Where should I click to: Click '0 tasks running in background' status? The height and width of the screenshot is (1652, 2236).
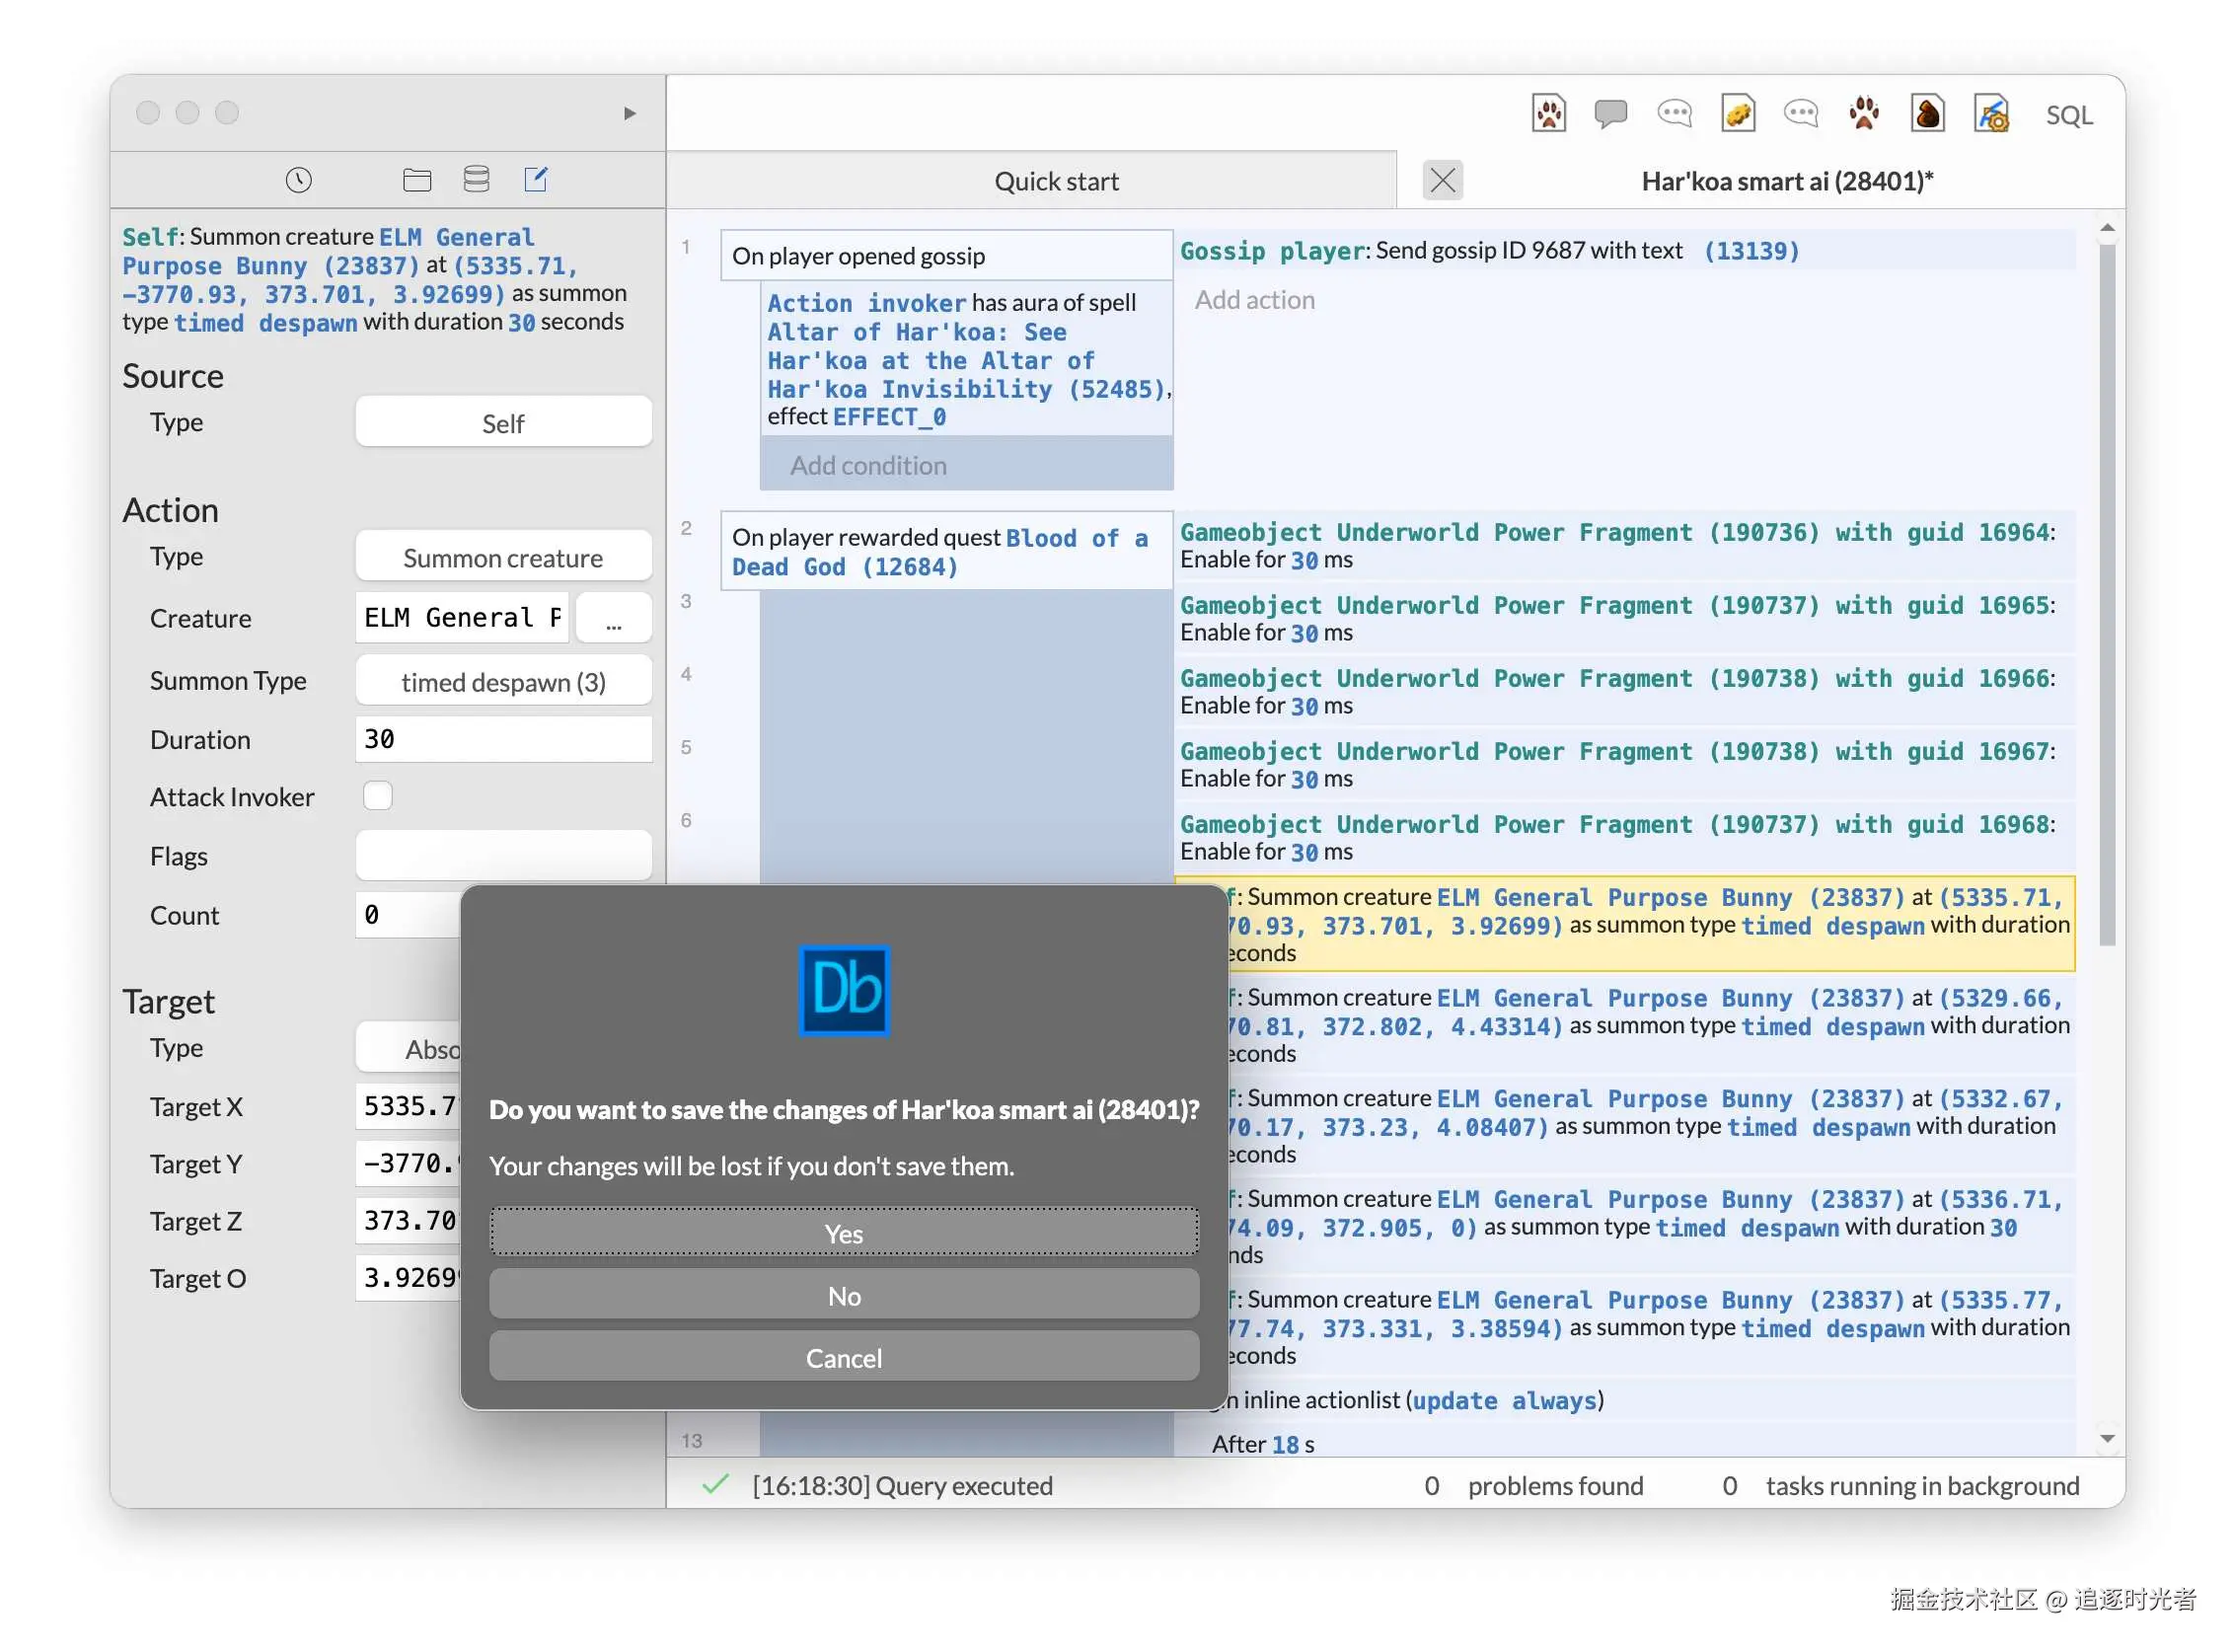point(1903,1488)
